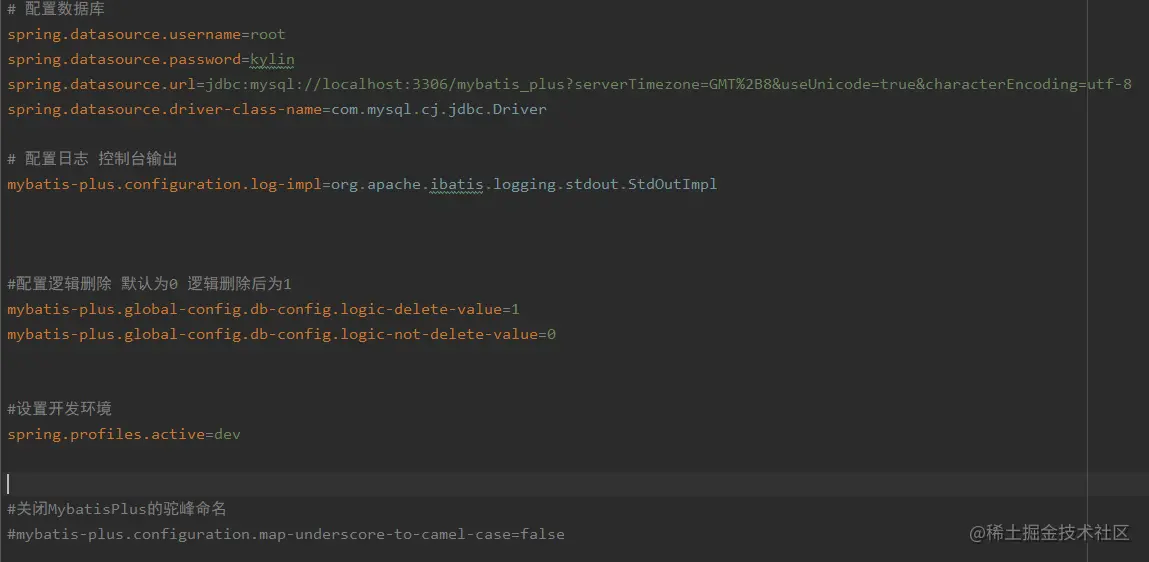Click 'characterEncoding=utf-8' in the URL
1149x562 pixels.
pos(1029,84)
